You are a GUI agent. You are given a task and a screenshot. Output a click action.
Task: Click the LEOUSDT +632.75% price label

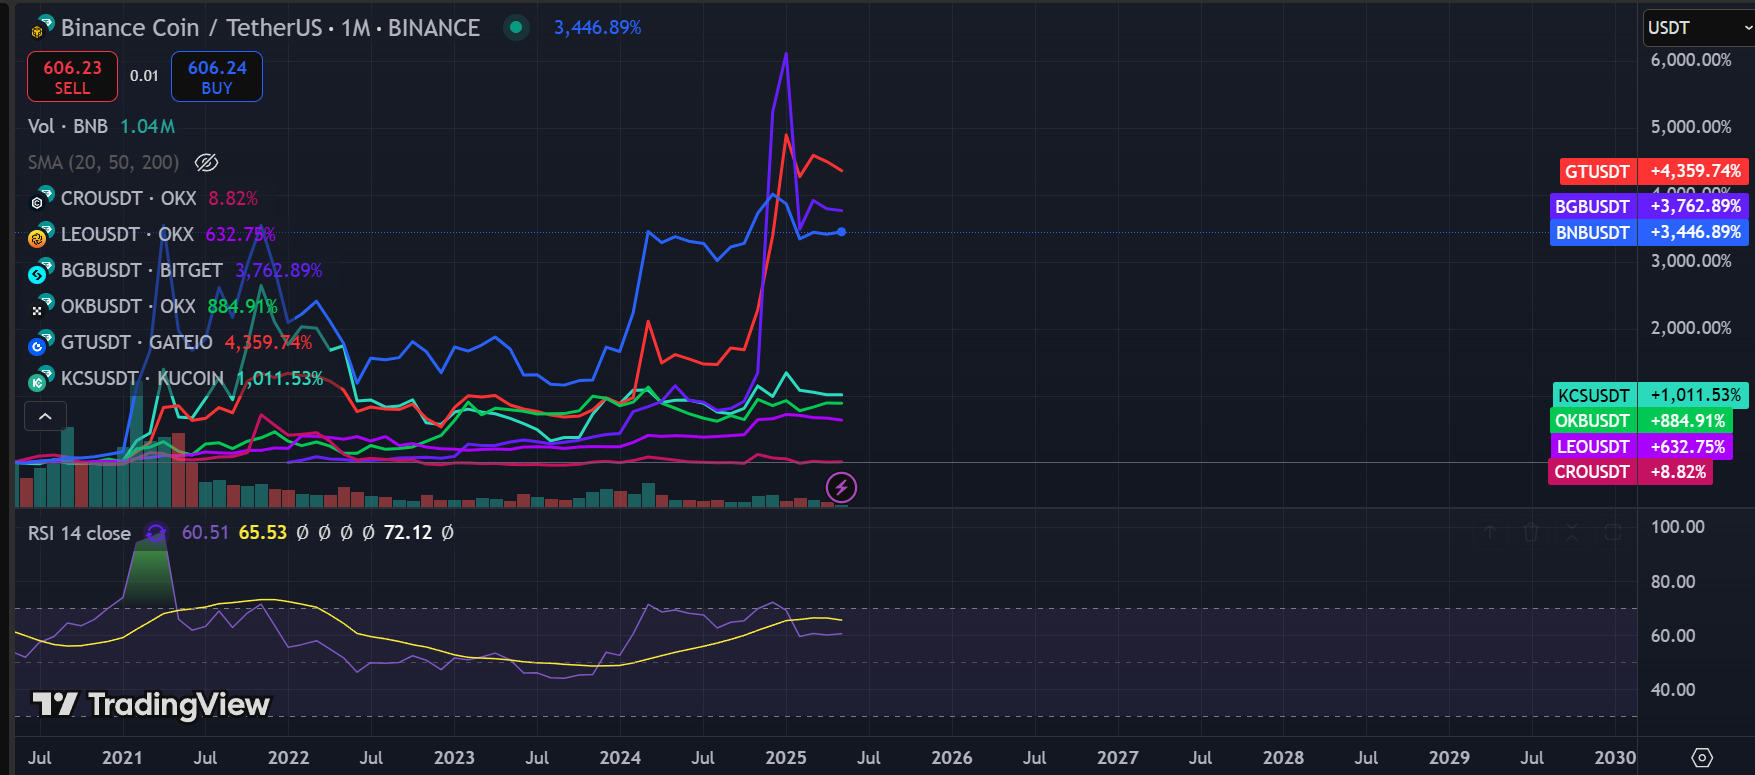pos(1643,447)
